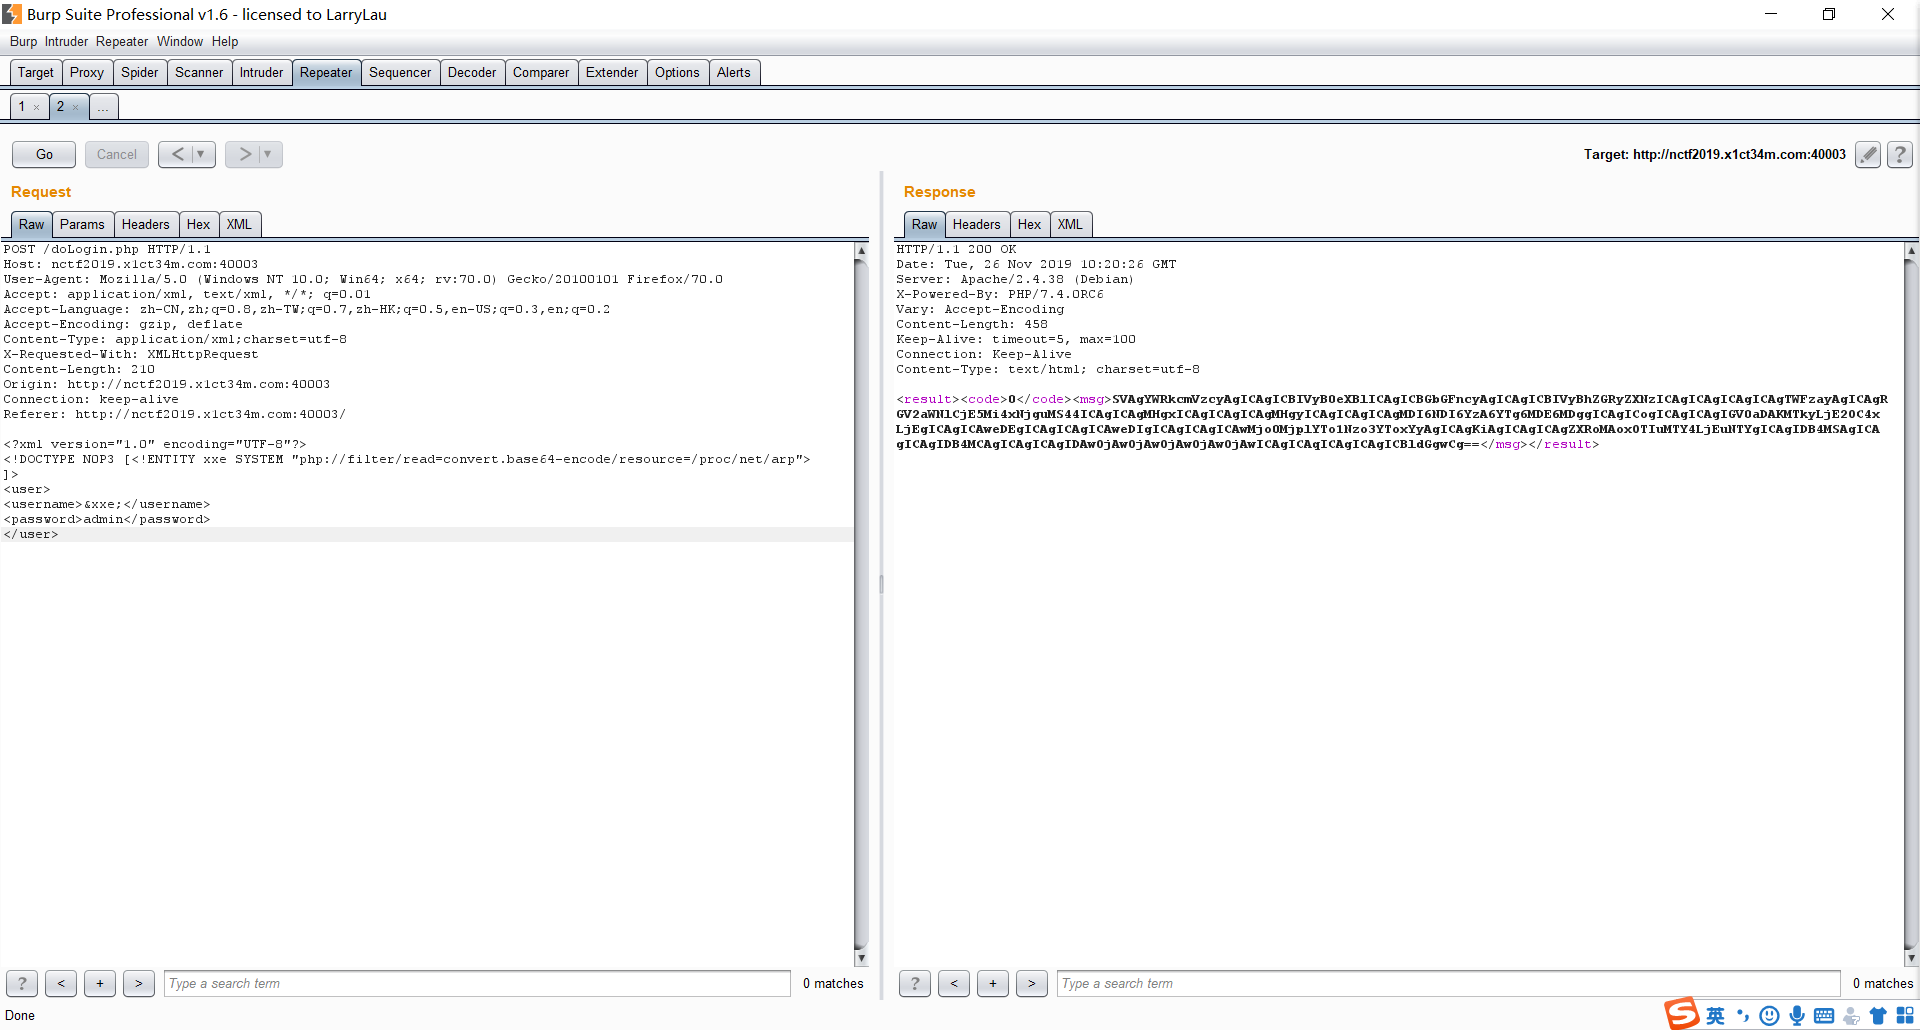Switch to the Scanner tab

199,72
